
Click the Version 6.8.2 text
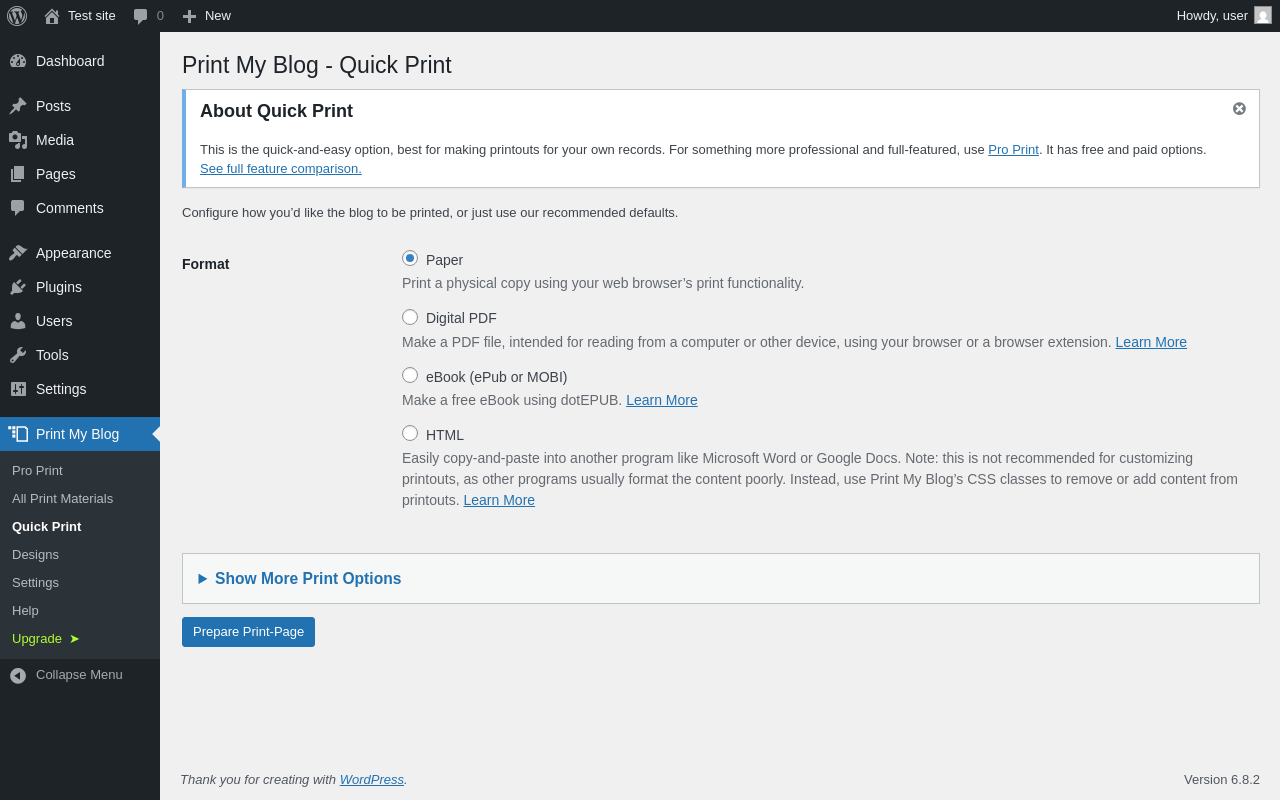(x=1222, y=779)
